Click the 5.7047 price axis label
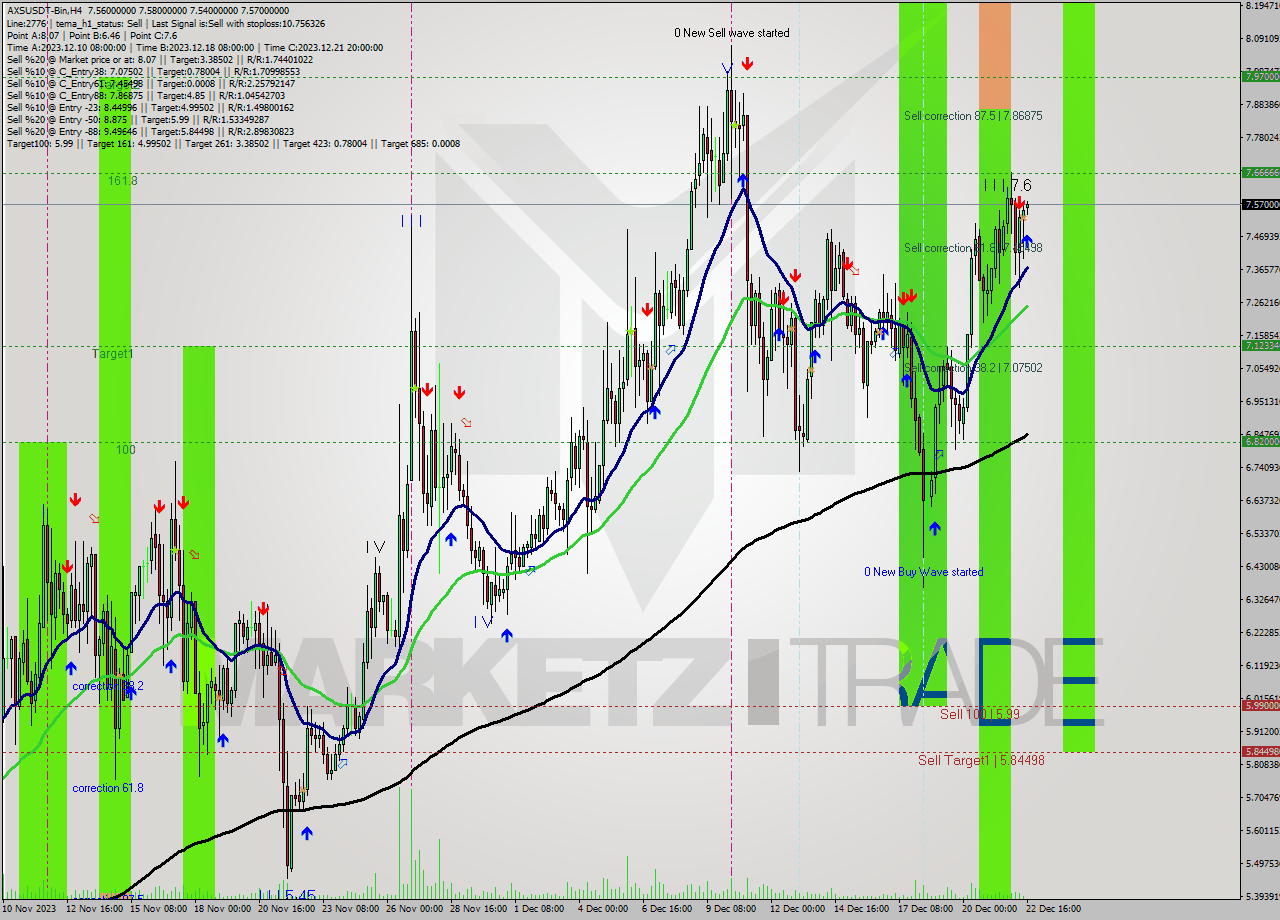The width and height of the screenshot is (1280, 920). click(x=1262, y=797)
